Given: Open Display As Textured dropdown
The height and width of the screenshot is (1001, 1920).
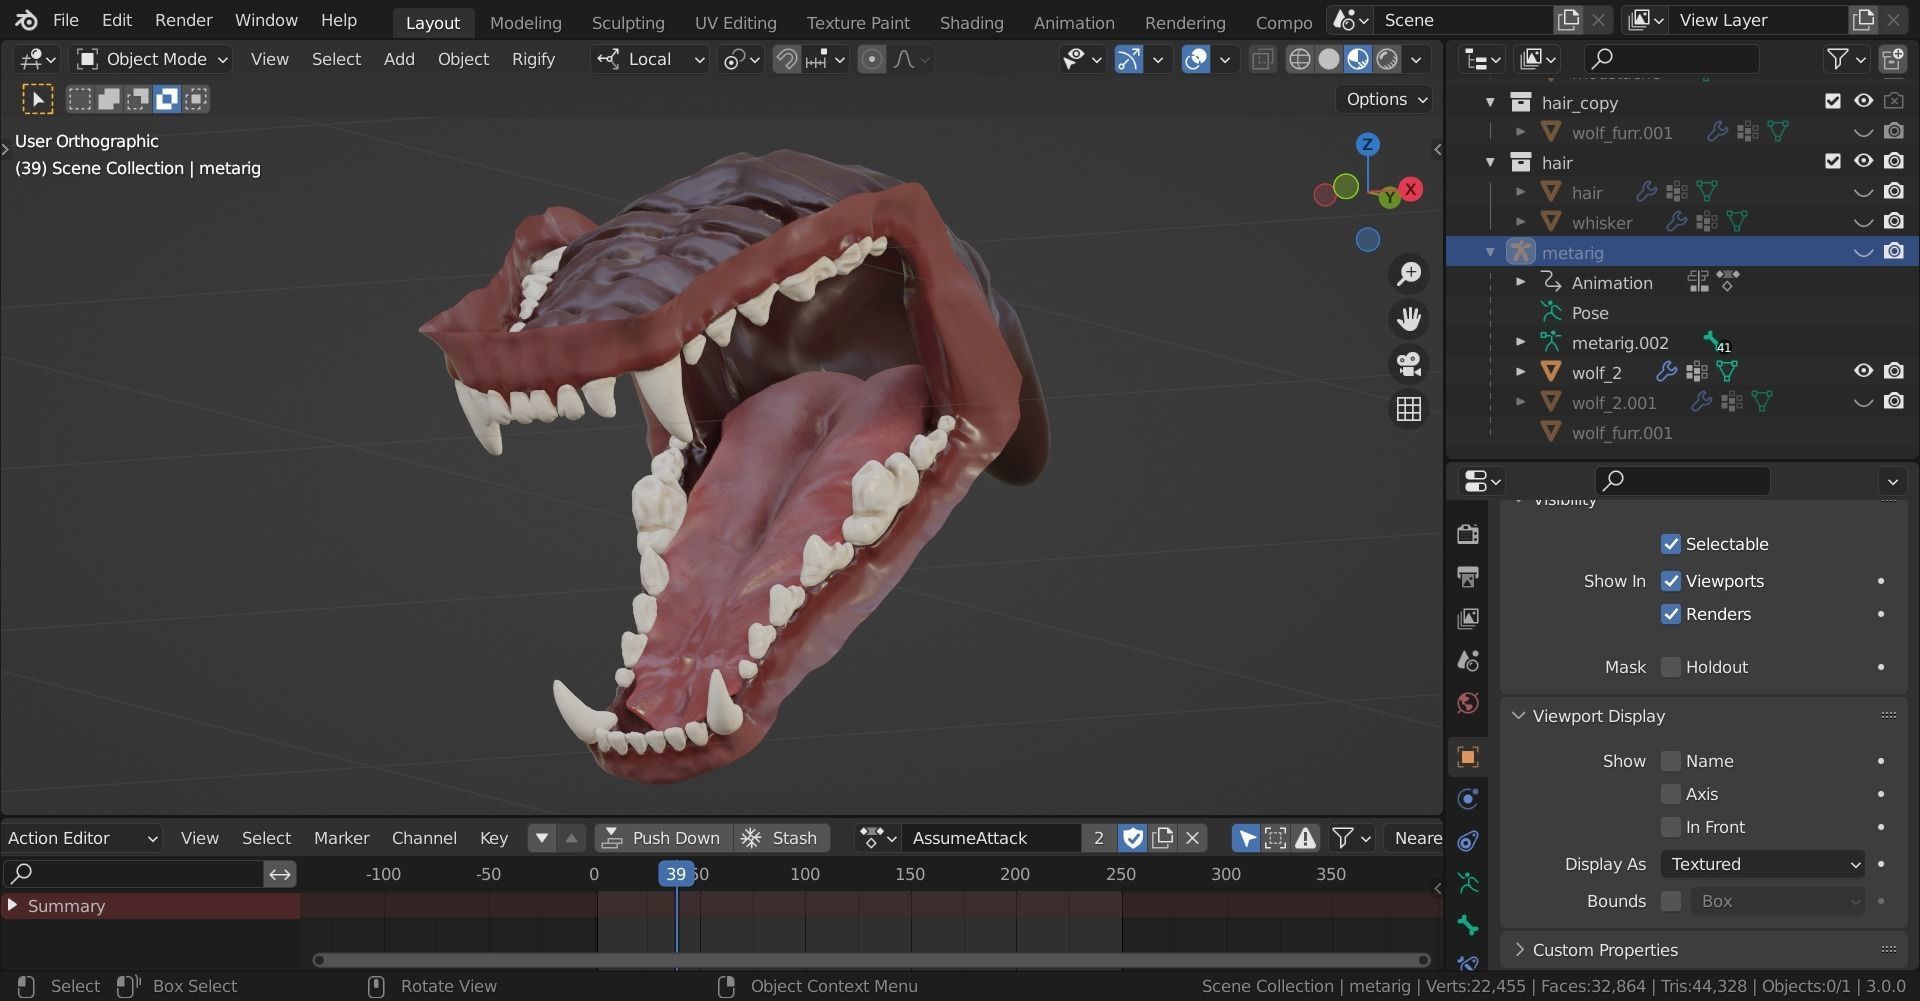Looking at the screenshot, I should pyautogui.click(x=1763, y=864).
